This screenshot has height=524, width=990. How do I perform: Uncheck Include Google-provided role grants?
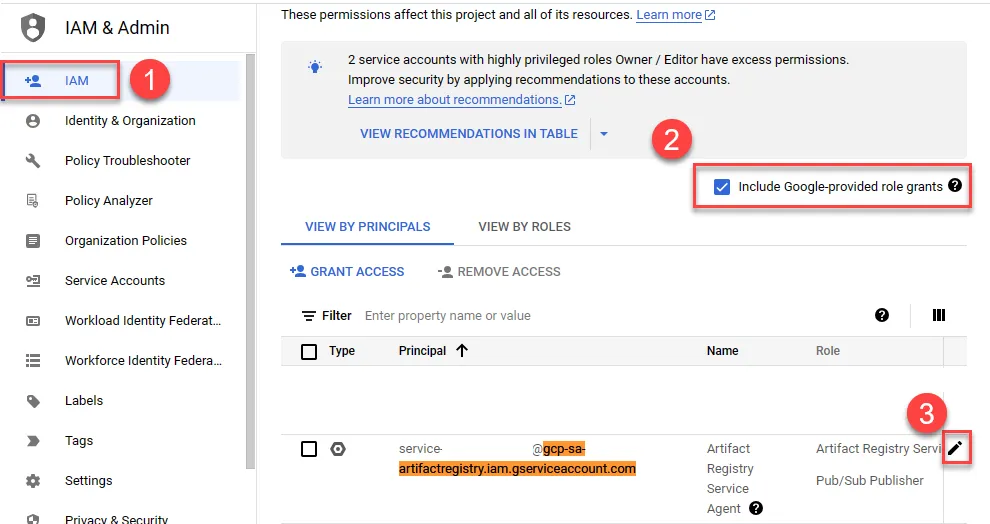tap(722, 187)
